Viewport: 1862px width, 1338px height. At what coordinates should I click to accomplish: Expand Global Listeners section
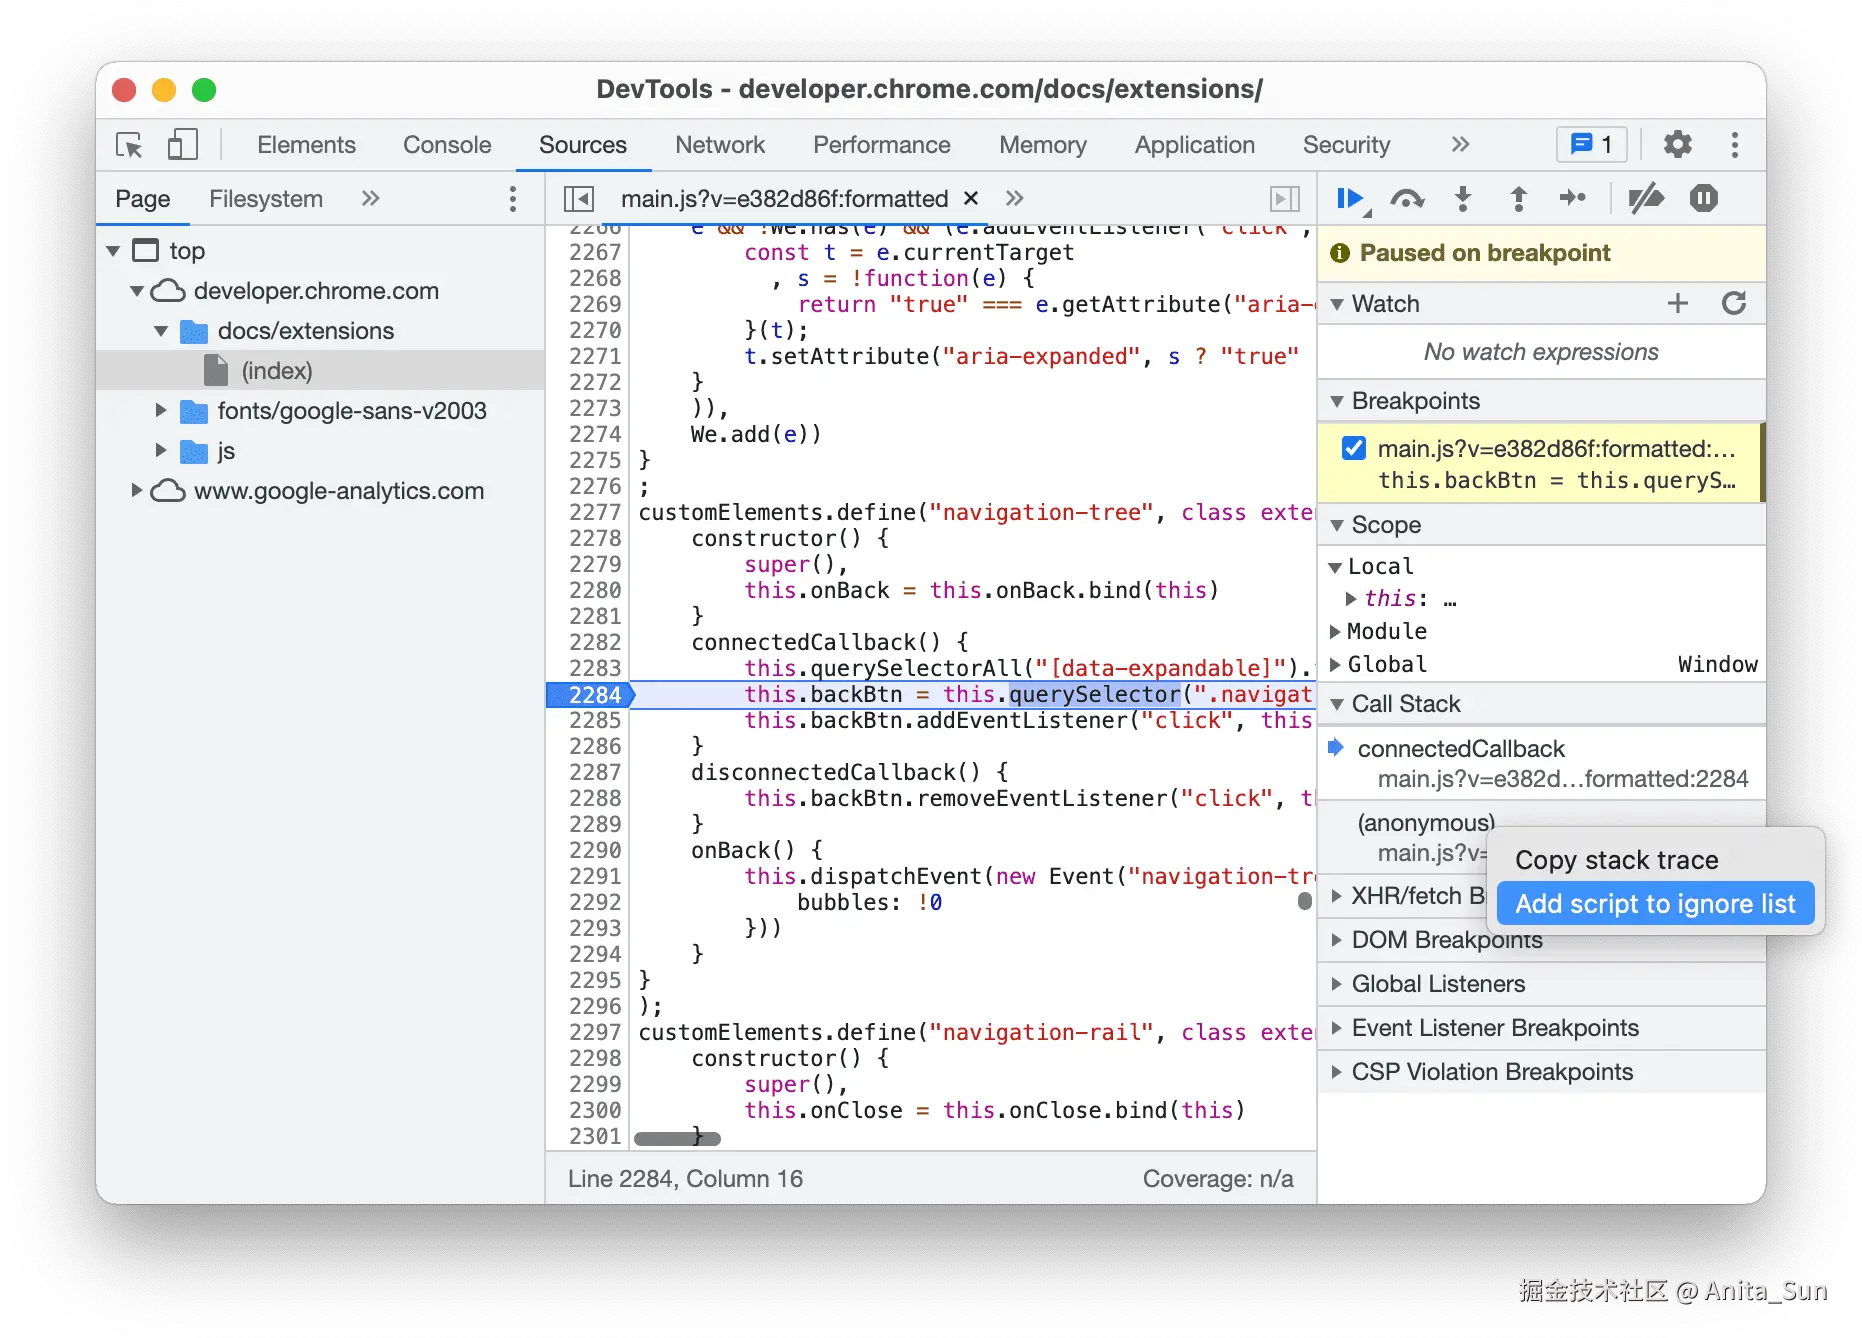coord(1337,984)
